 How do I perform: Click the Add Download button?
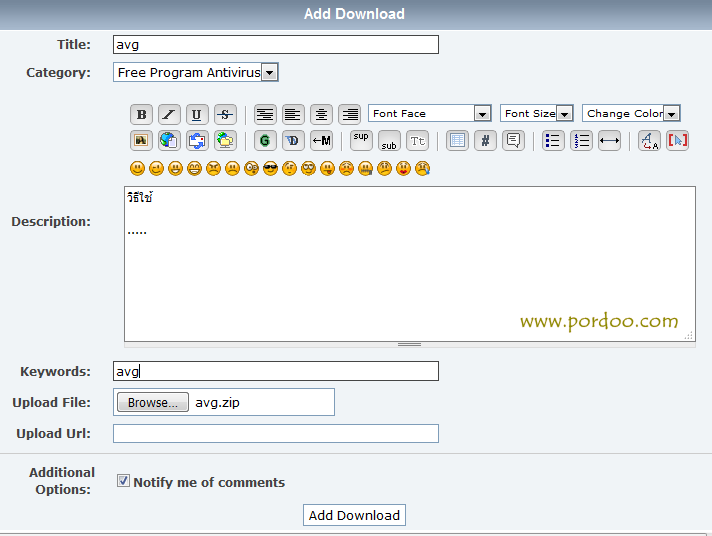click(x=354, y=515)
